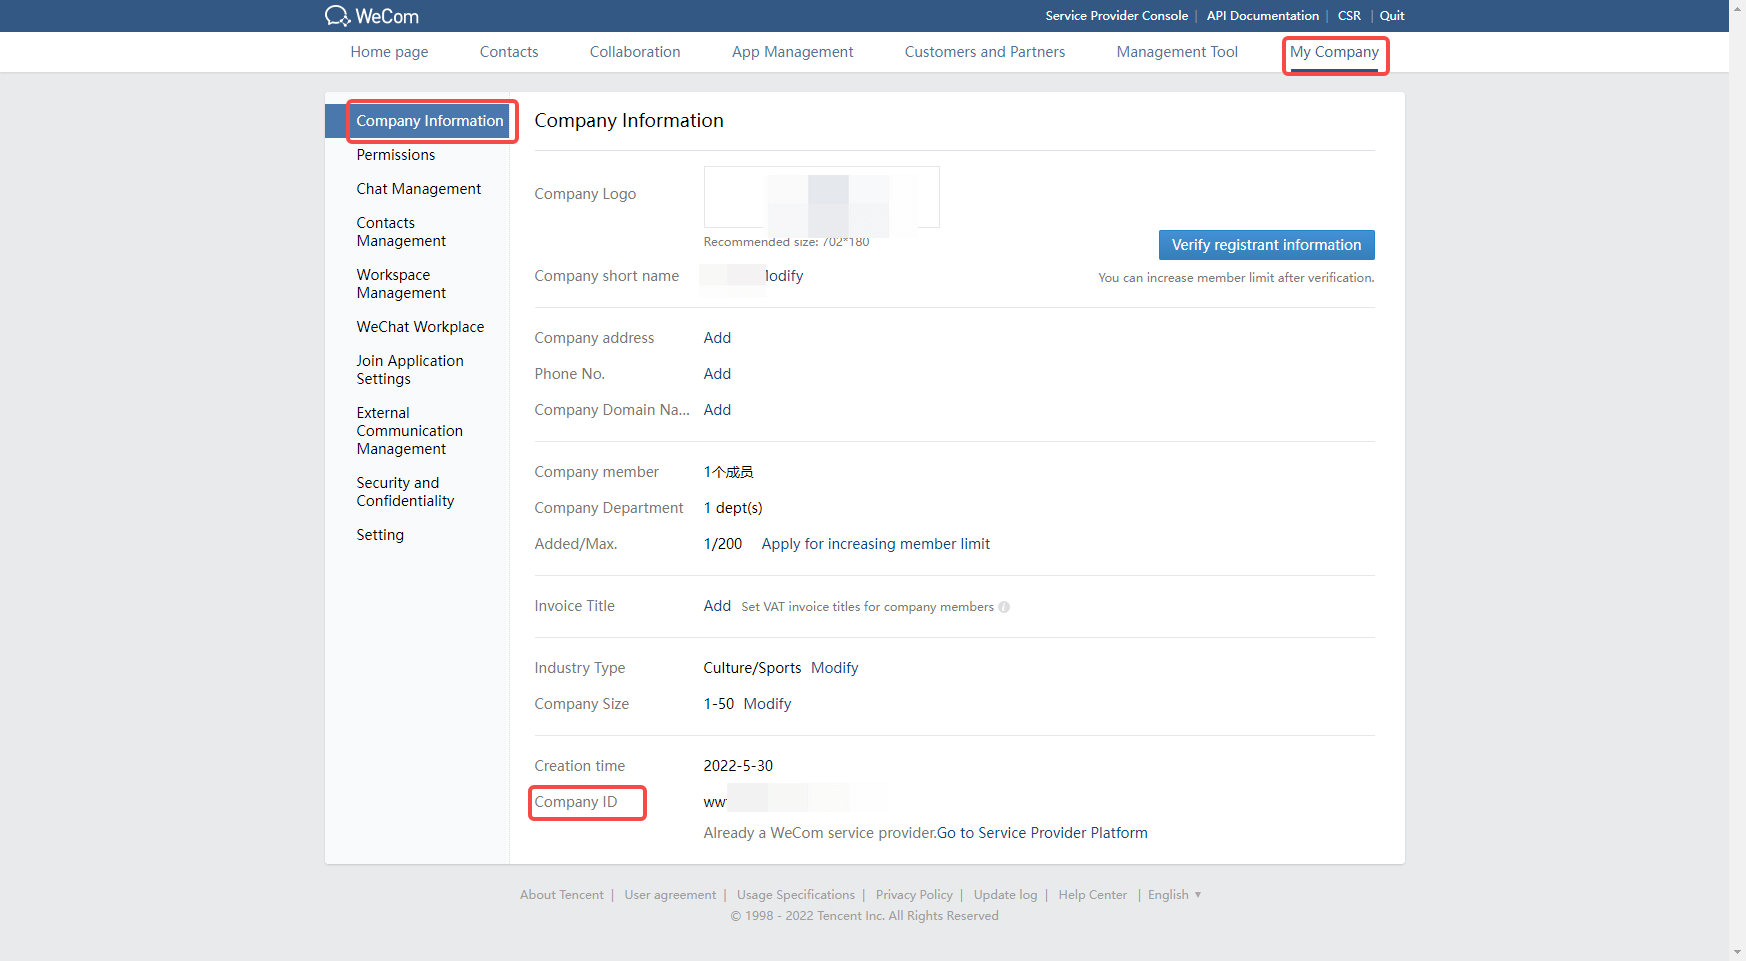Apply for increasing member limit
This screenshot has width=1746, height=961.
click(875, 544)
